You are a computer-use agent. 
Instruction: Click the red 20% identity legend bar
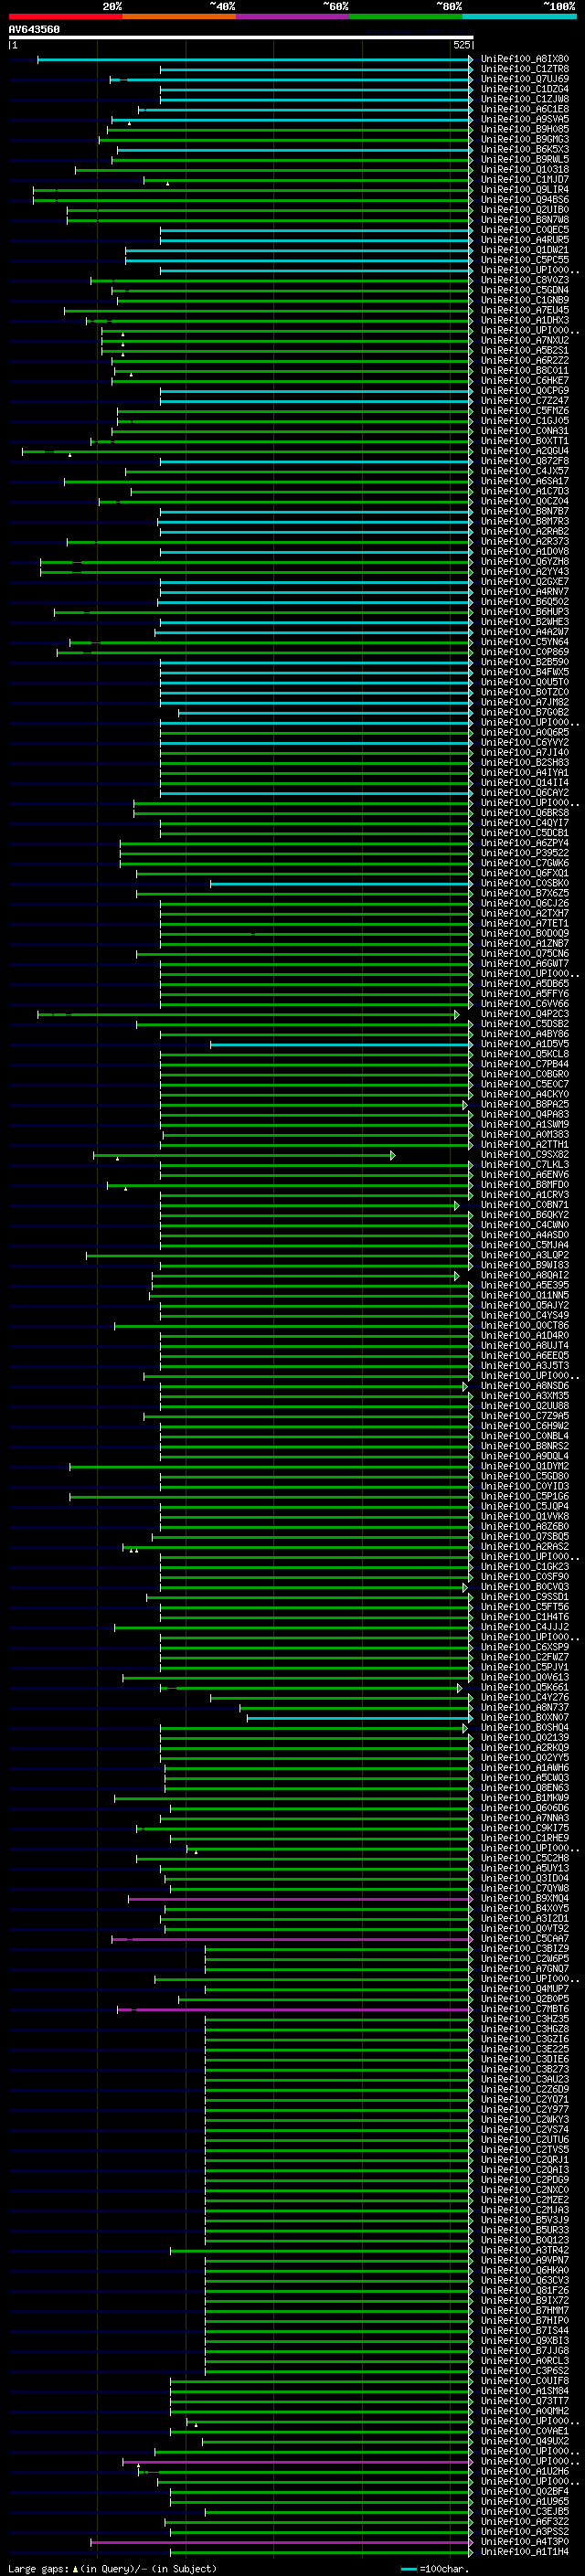pos(65,17)
